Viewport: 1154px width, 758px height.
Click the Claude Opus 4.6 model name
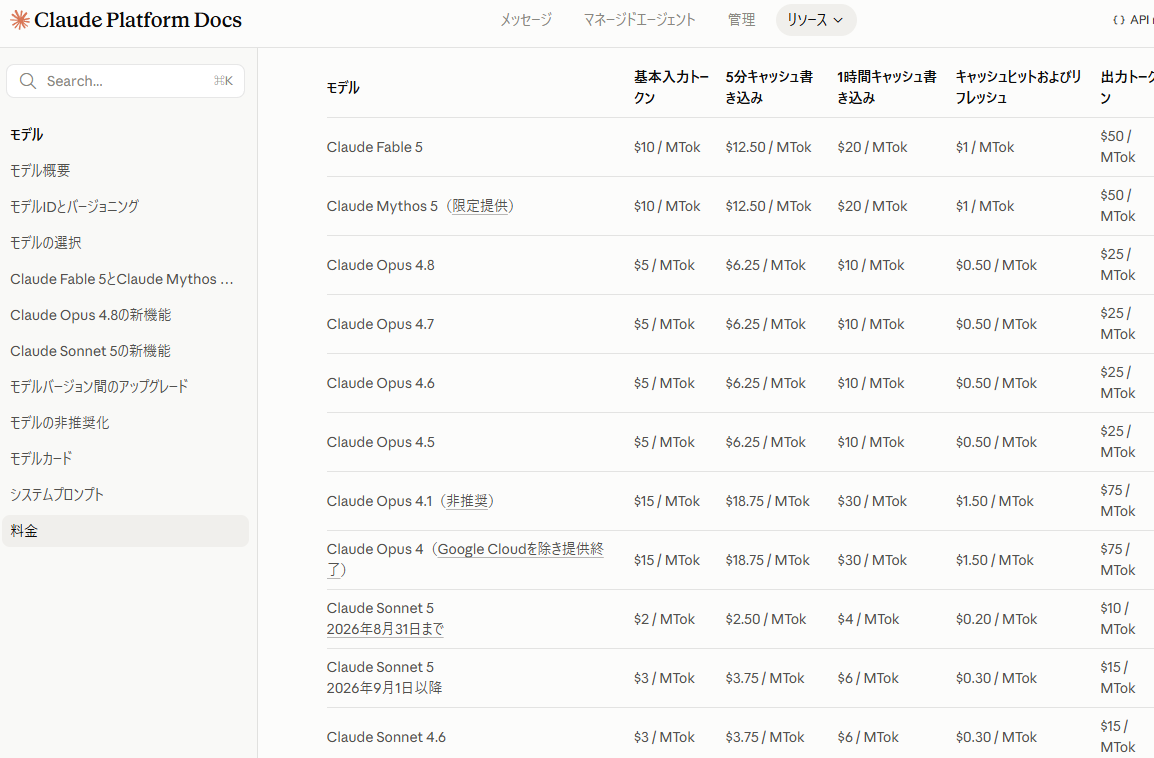point(380,383)
